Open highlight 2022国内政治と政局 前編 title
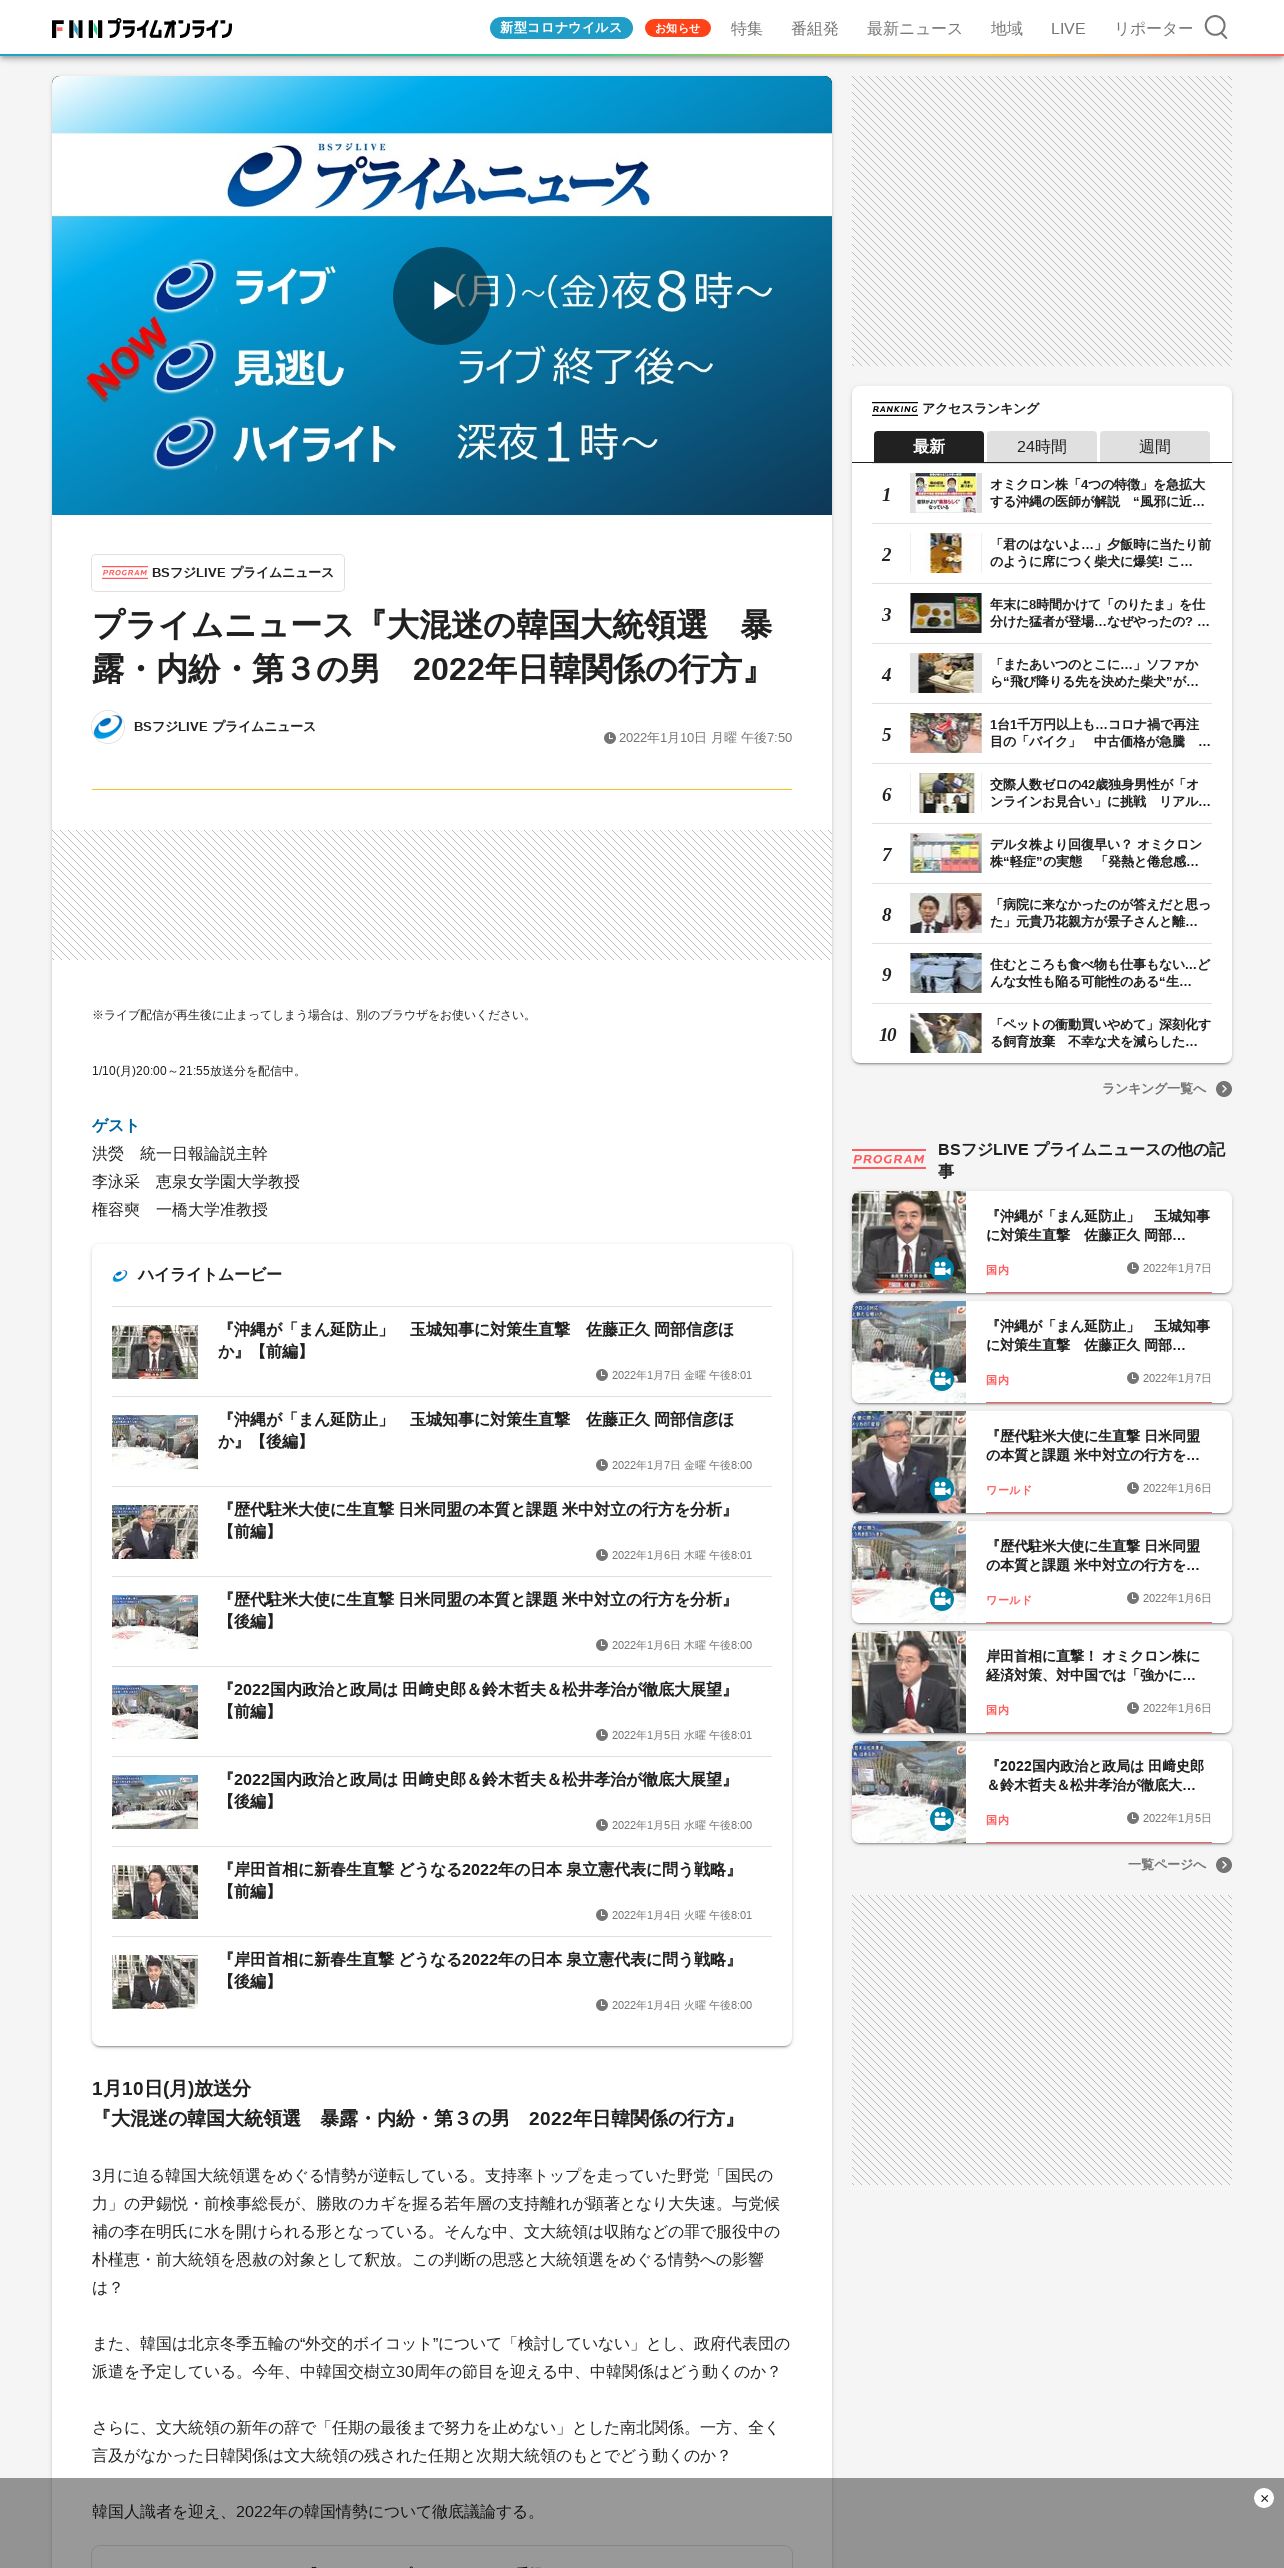Screen dimensions: 1284x2568 [x=478, y=1700]
